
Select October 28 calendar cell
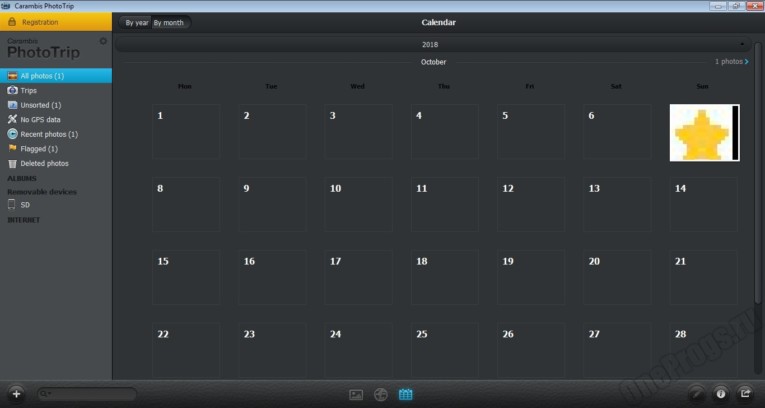tap(703, 350)
